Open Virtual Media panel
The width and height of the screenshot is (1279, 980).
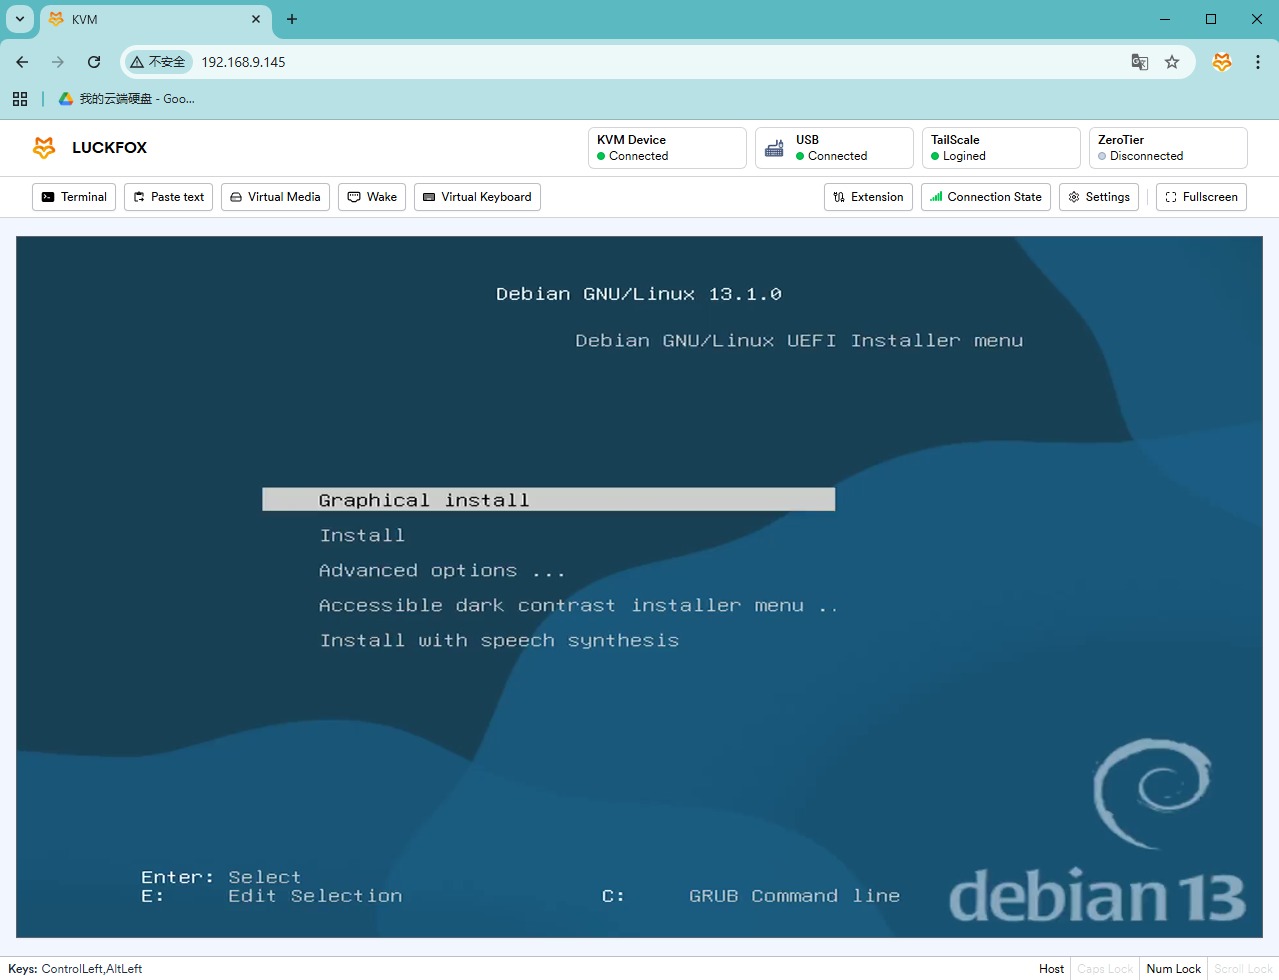click(275, 197)
